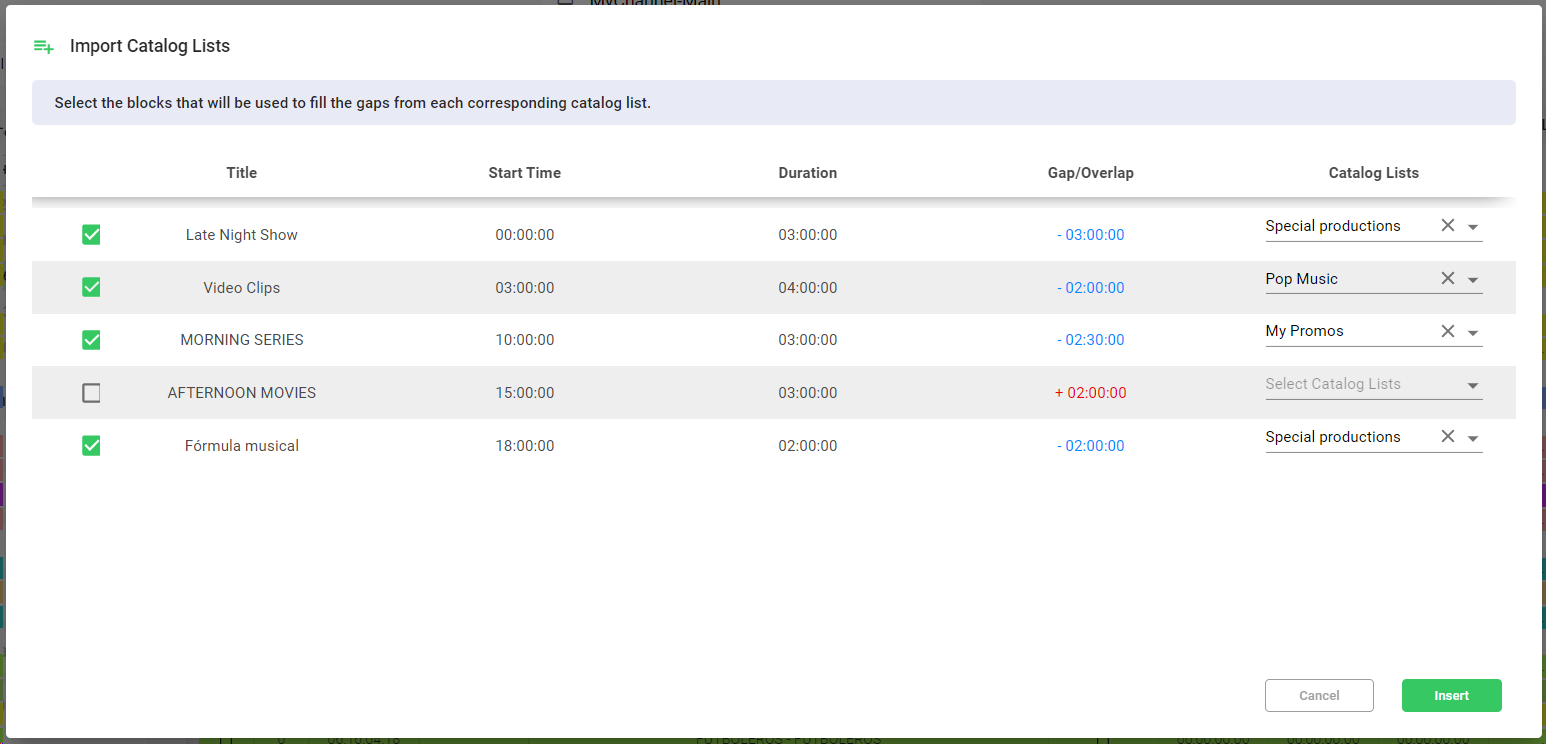Deselect the Fórmula musical checkbox

pyautogui.click(x=91, y=446)
